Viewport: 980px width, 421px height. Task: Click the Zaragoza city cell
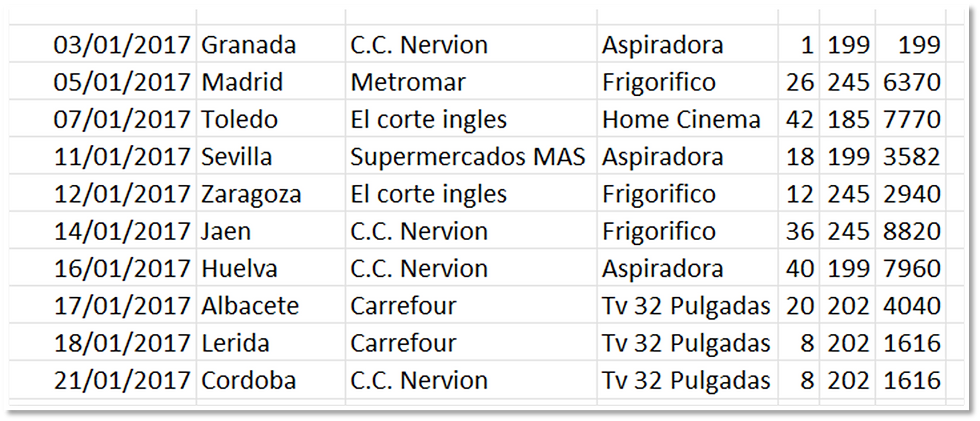pos(271,194)
